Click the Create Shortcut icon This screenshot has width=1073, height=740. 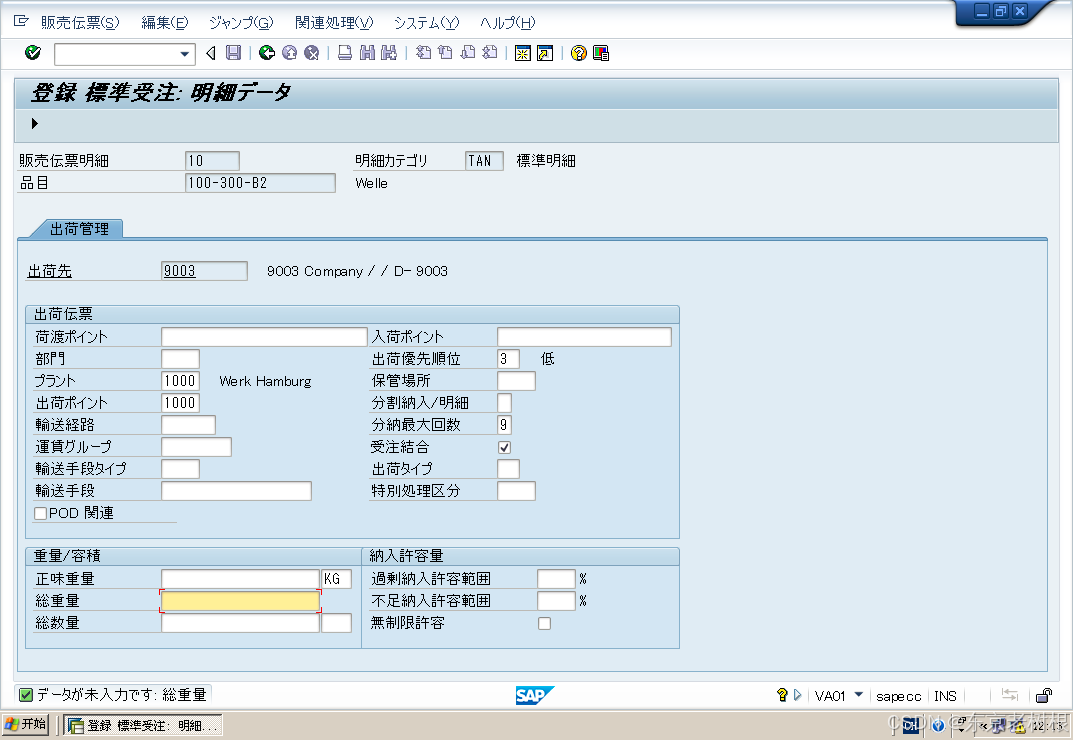coord(545,53)
